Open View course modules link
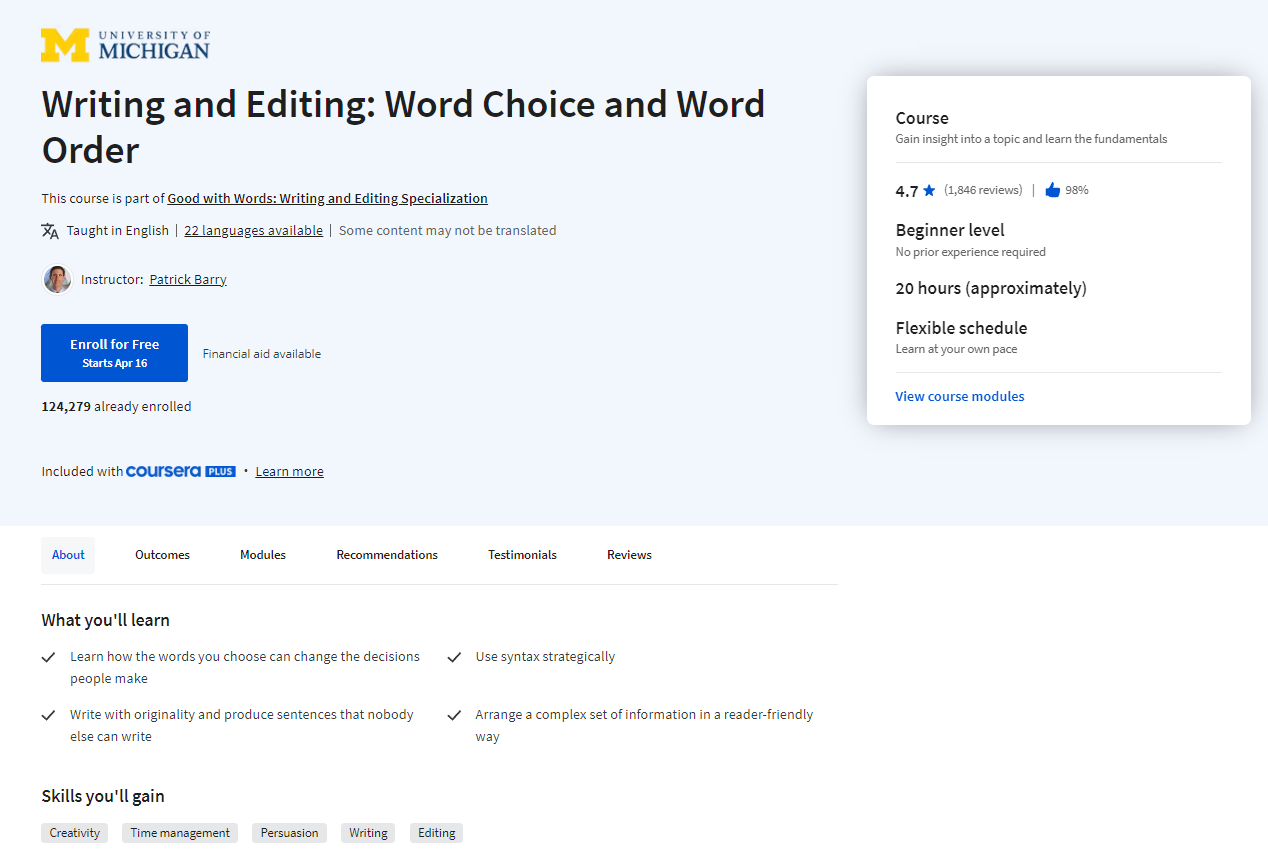The height and width of the screenshot is (855, 1268). pos(960,397)
